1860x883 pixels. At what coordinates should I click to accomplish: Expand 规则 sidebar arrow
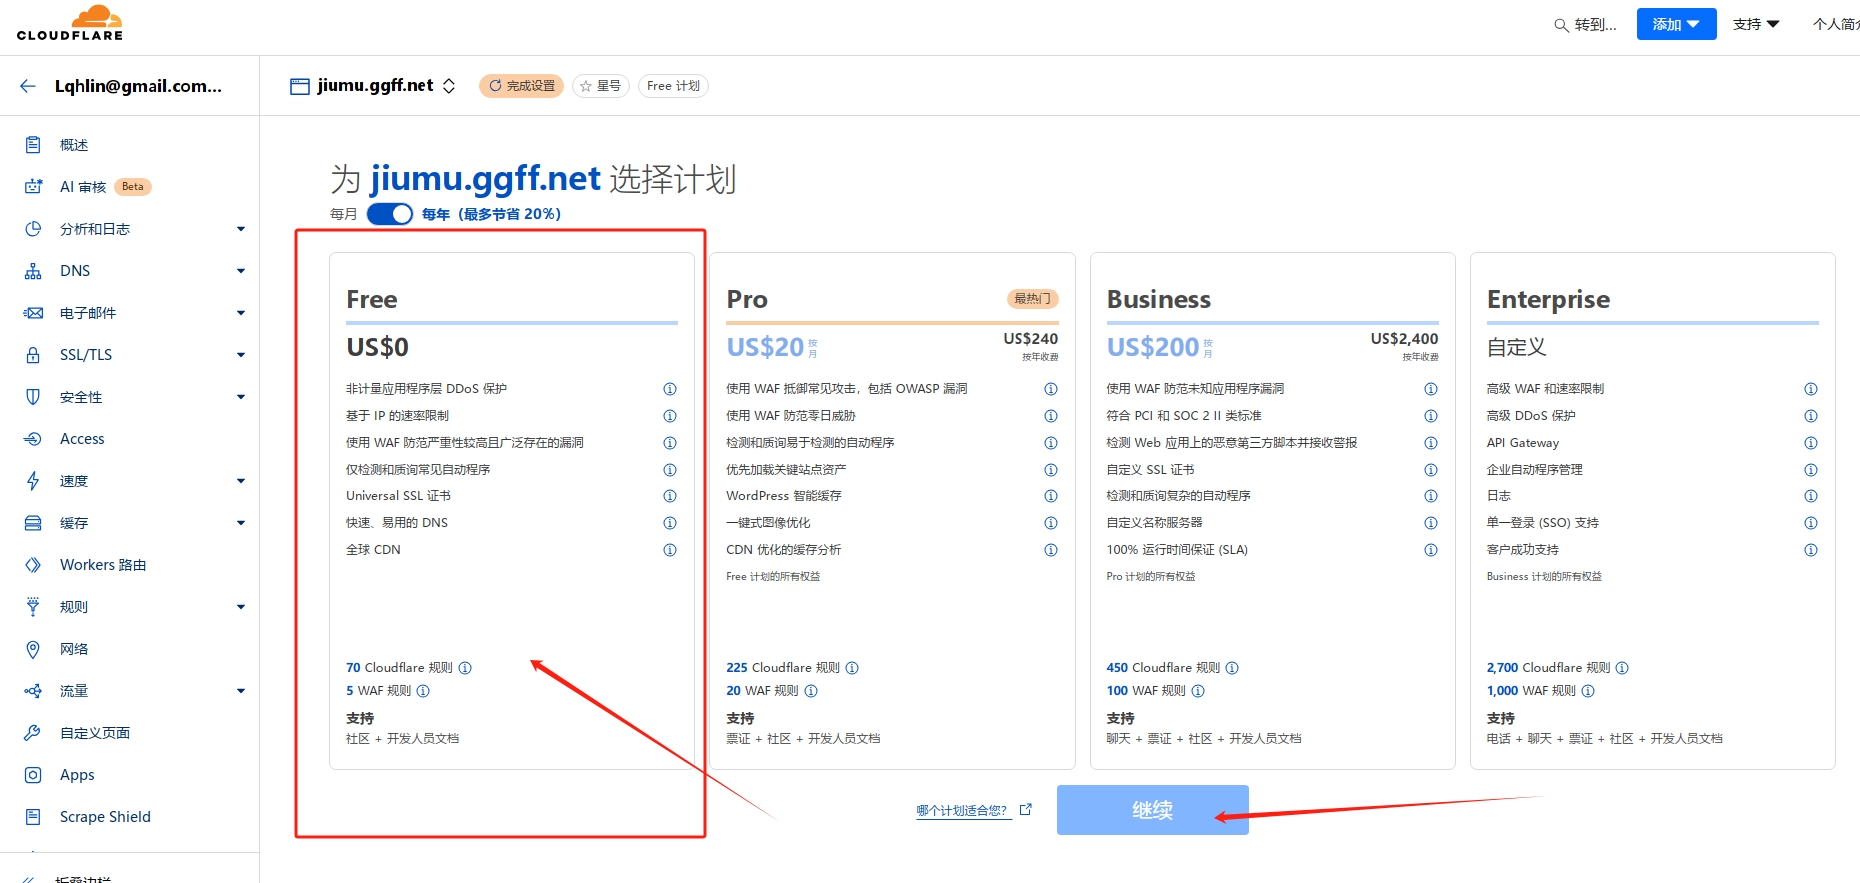(241, 607)
